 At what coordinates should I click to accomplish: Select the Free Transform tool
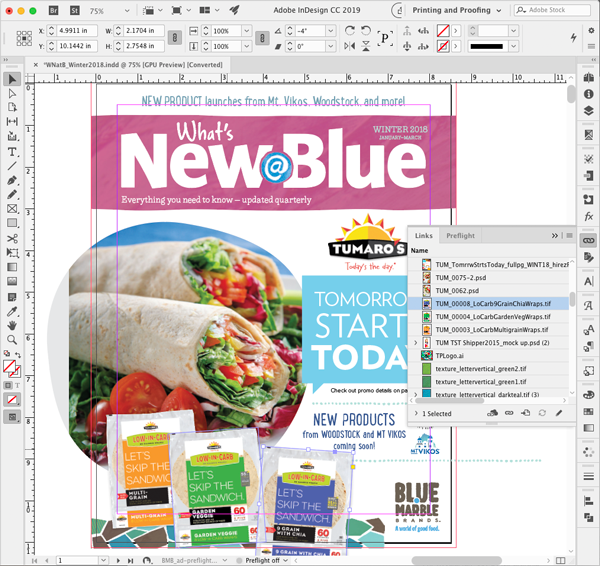(x=12, y=253)
